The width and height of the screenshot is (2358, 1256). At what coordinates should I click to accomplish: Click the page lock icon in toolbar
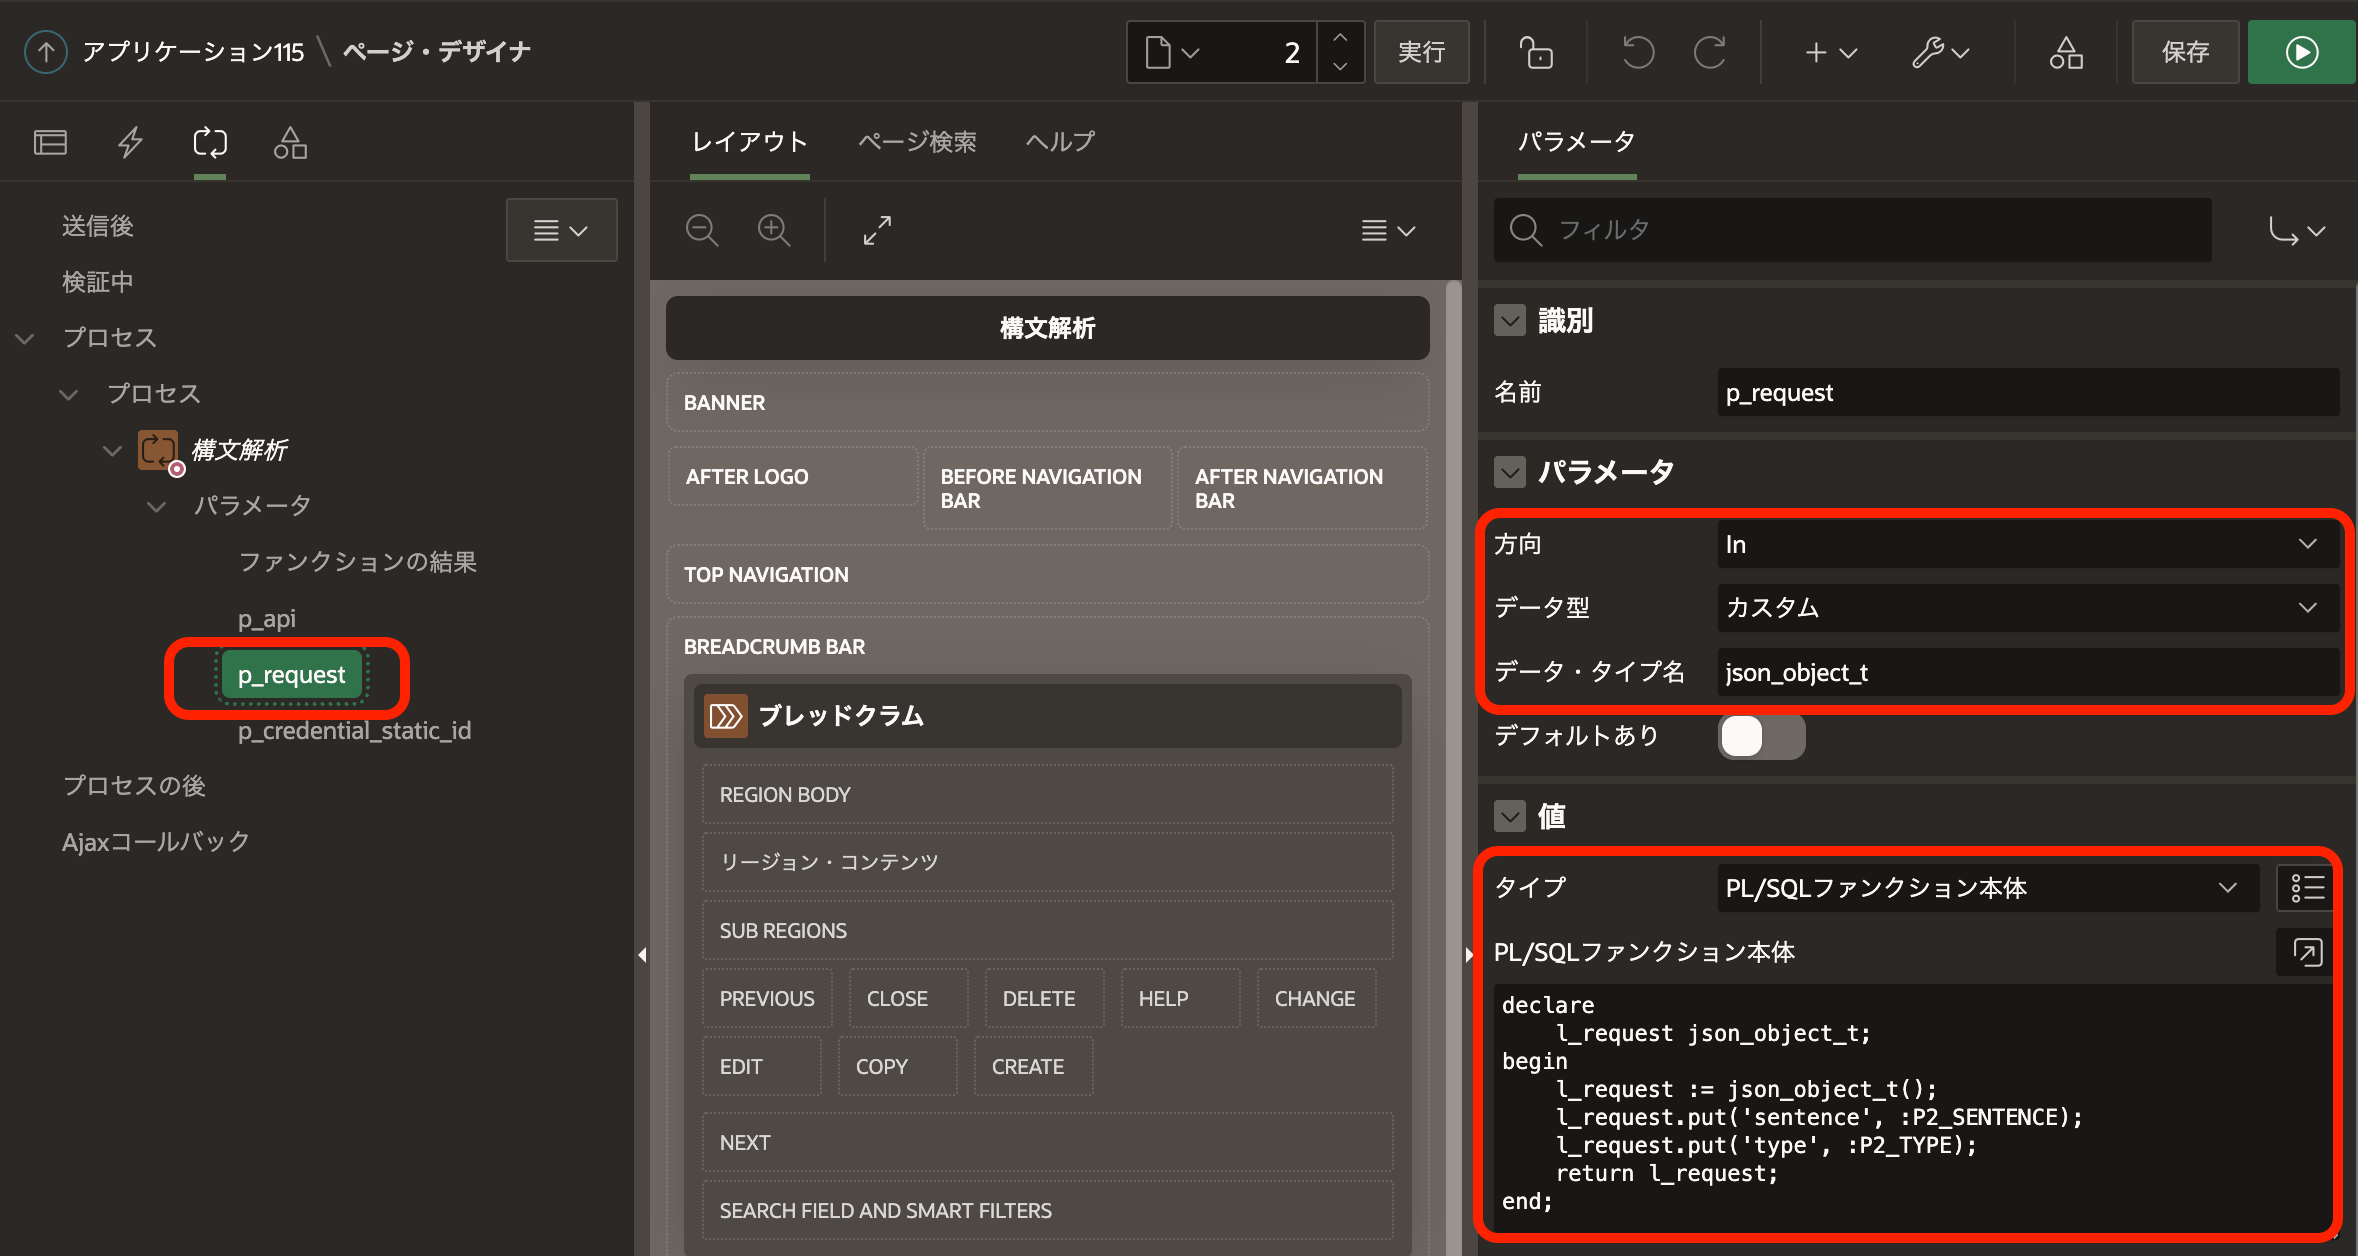(x=1536, y=52)
